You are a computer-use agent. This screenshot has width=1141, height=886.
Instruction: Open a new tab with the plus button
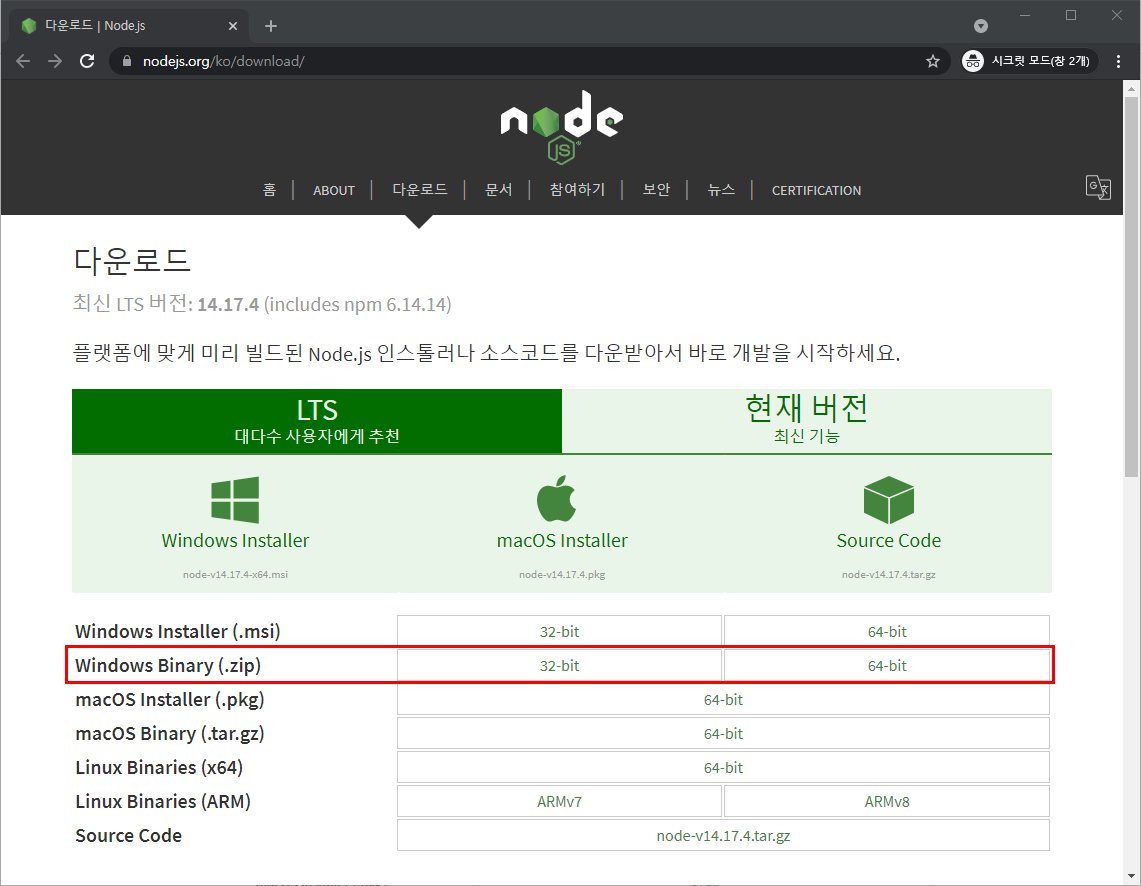point(271,26)
